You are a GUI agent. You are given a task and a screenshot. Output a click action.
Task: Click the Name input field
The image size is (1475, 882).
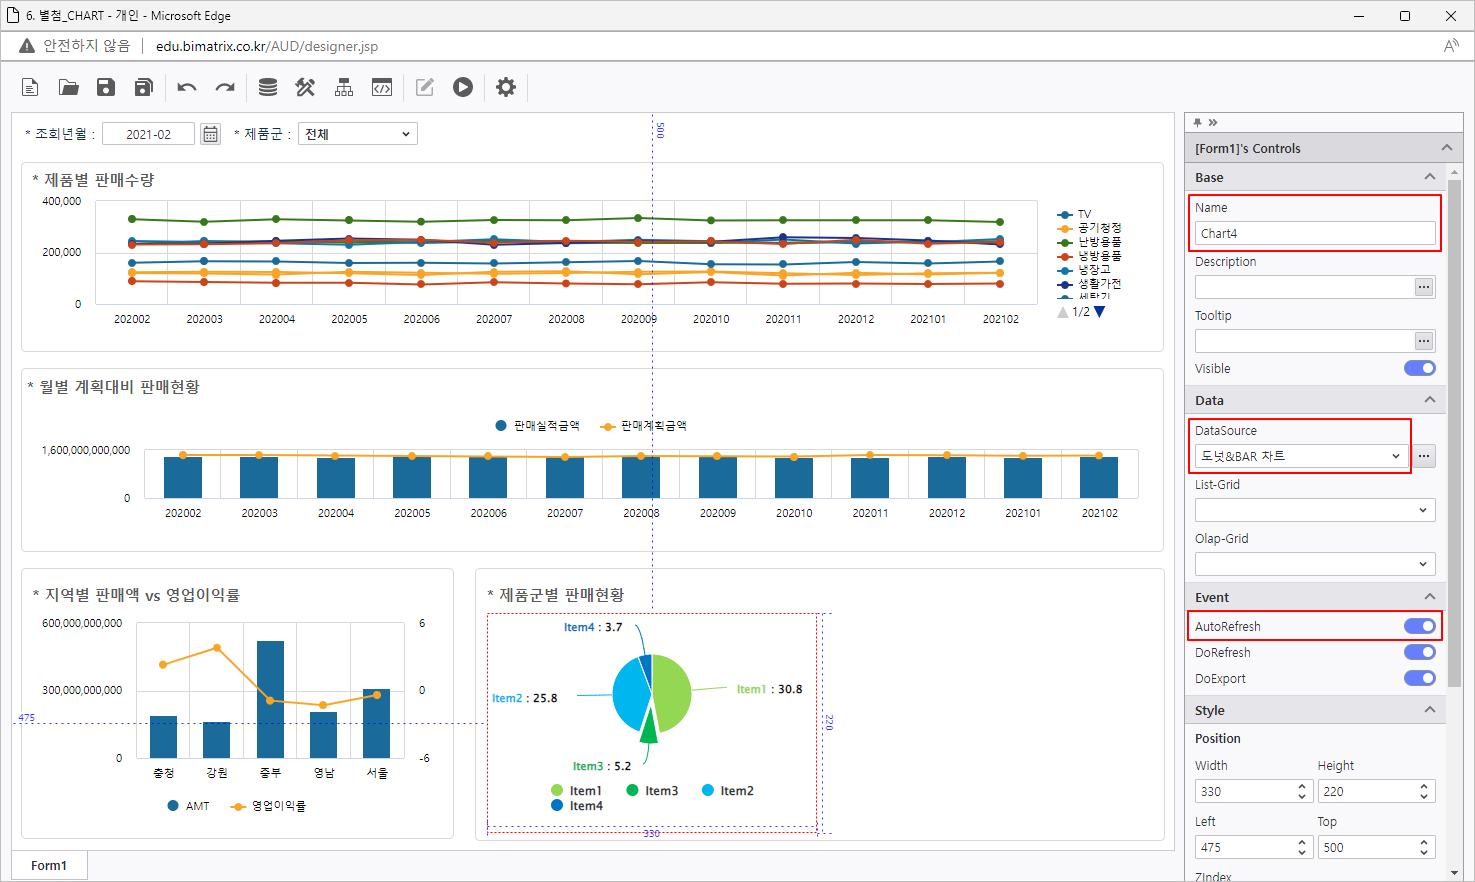1314,234
